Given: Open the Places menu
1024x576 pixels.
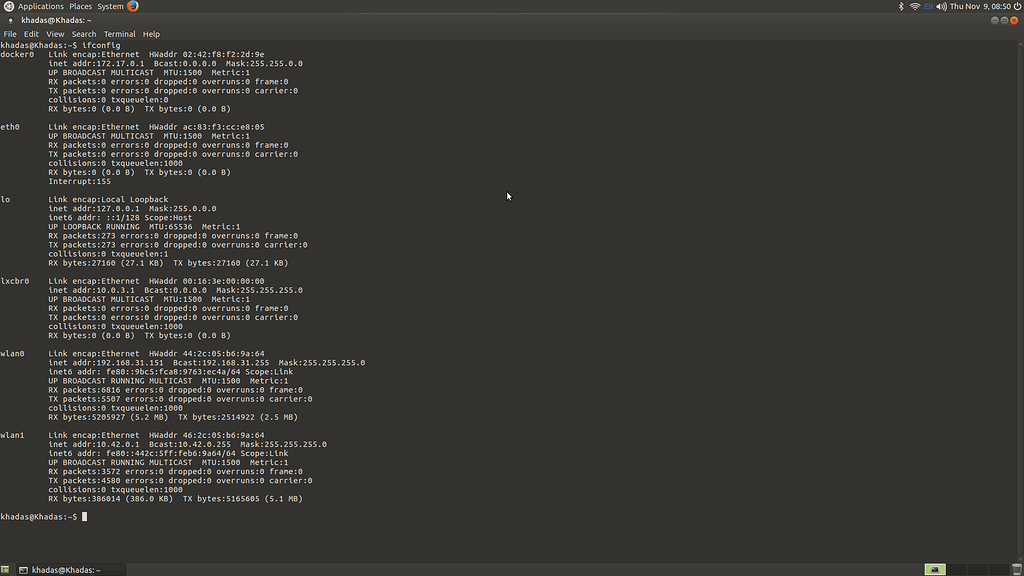Looking at the screenshot, I should pyautogui.click(x=81, y=5).
